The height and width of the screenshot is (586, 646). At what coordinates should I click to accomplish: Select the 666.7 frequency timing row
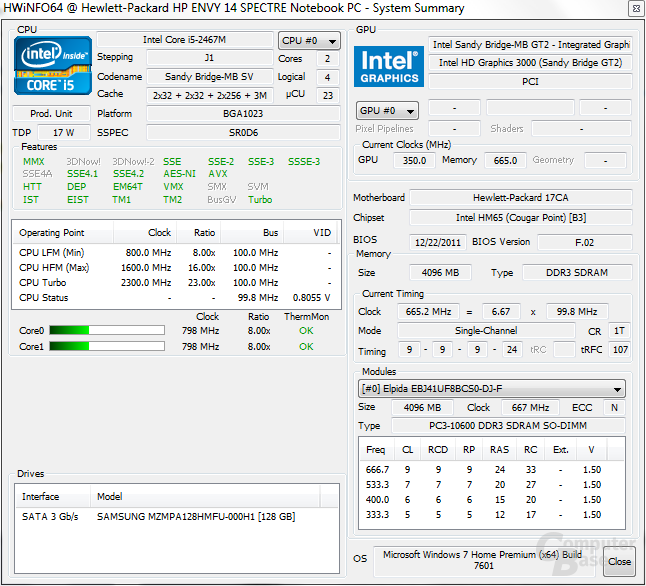click(492, 470)
